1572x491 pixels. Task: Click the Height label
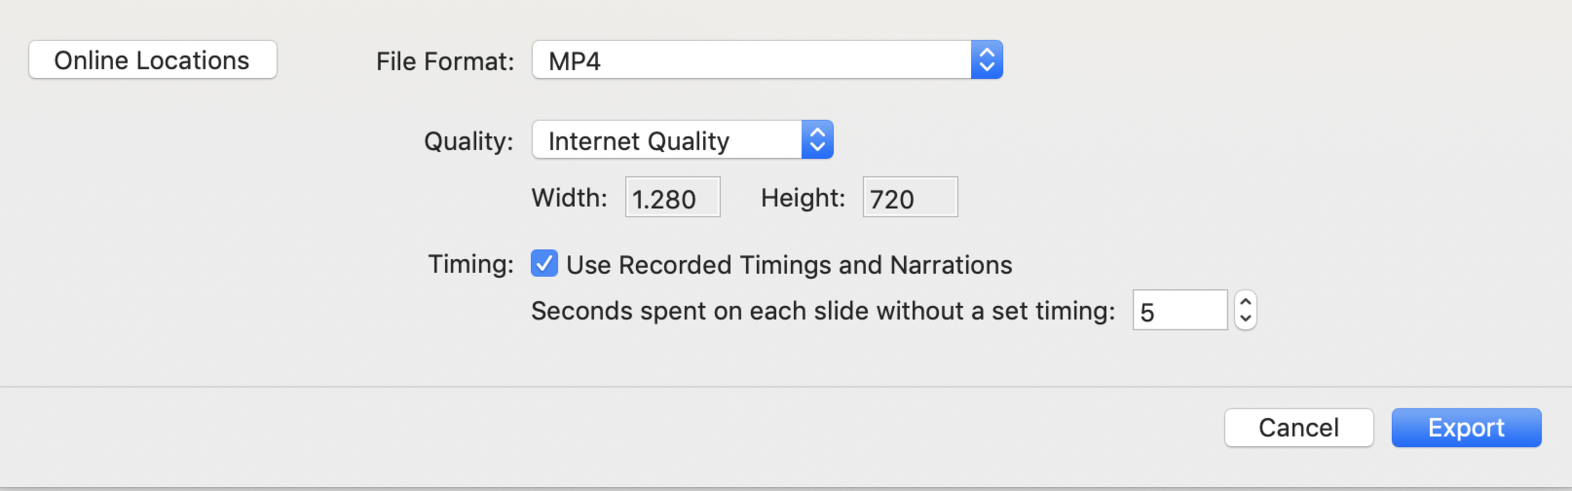click(x=803, y=198)
